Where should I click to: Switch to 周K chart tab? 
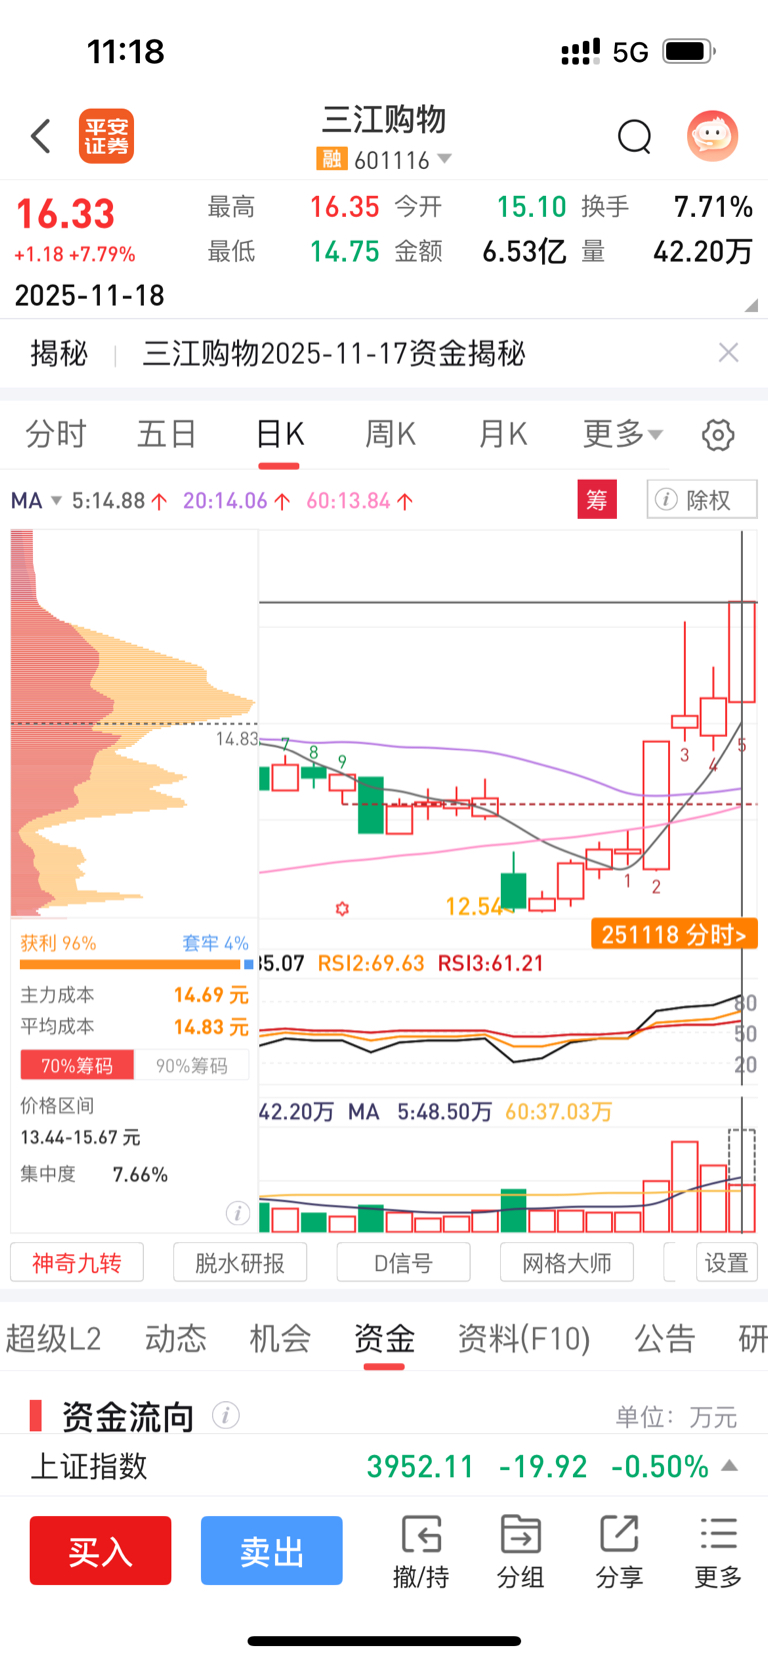[390, 434]
